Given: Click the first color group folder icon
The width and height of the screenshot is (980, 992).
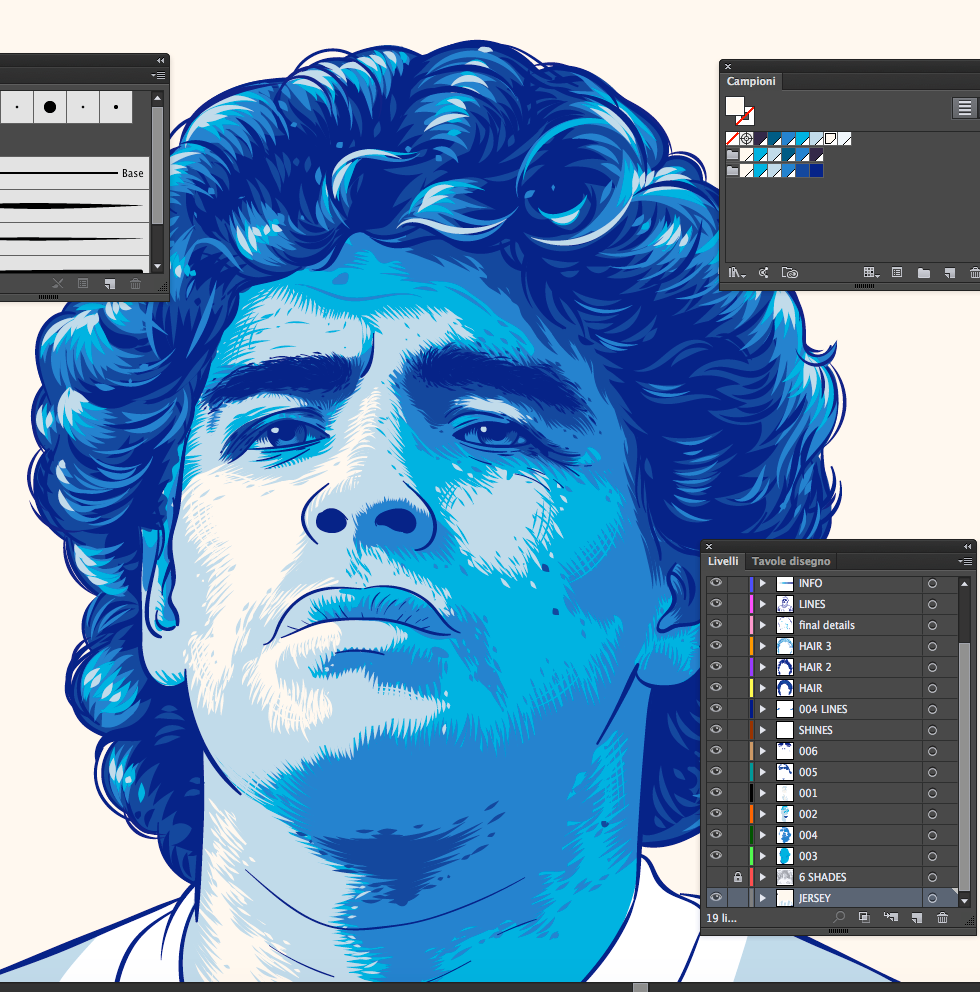Looking at the screenshot, I should pyautogui.click(x=733, y=154).
